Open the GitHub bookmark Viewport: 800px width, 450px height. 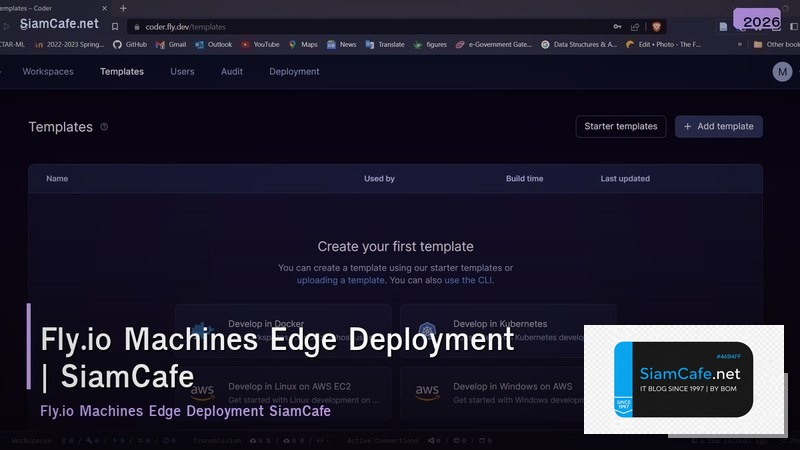(x=130, y=44)
